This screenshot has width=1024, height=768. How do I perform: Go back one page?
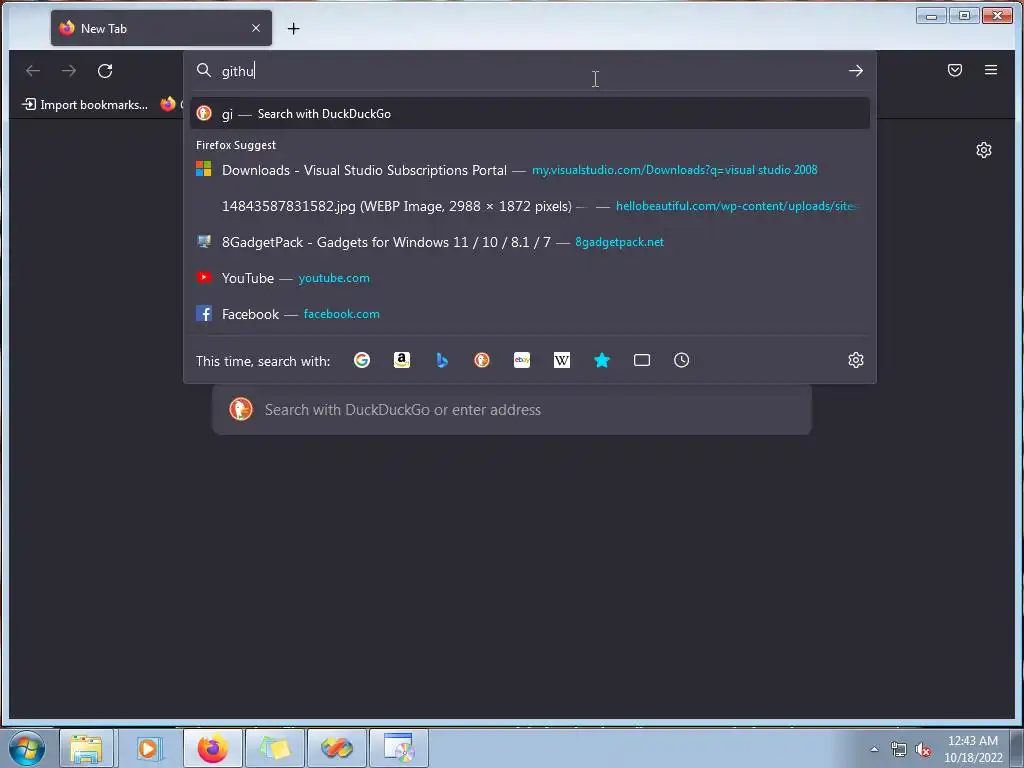tap(33, 71)
